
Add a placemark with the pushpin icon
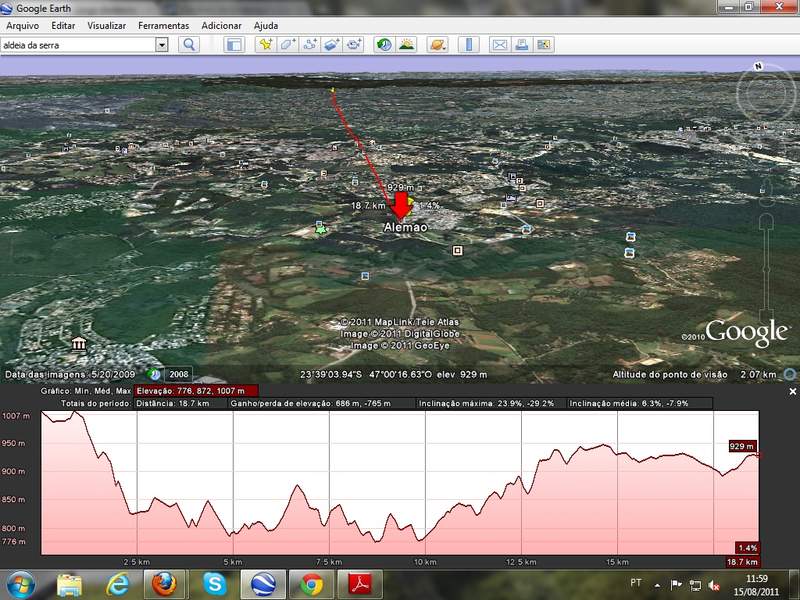click(x=265, y=44)
